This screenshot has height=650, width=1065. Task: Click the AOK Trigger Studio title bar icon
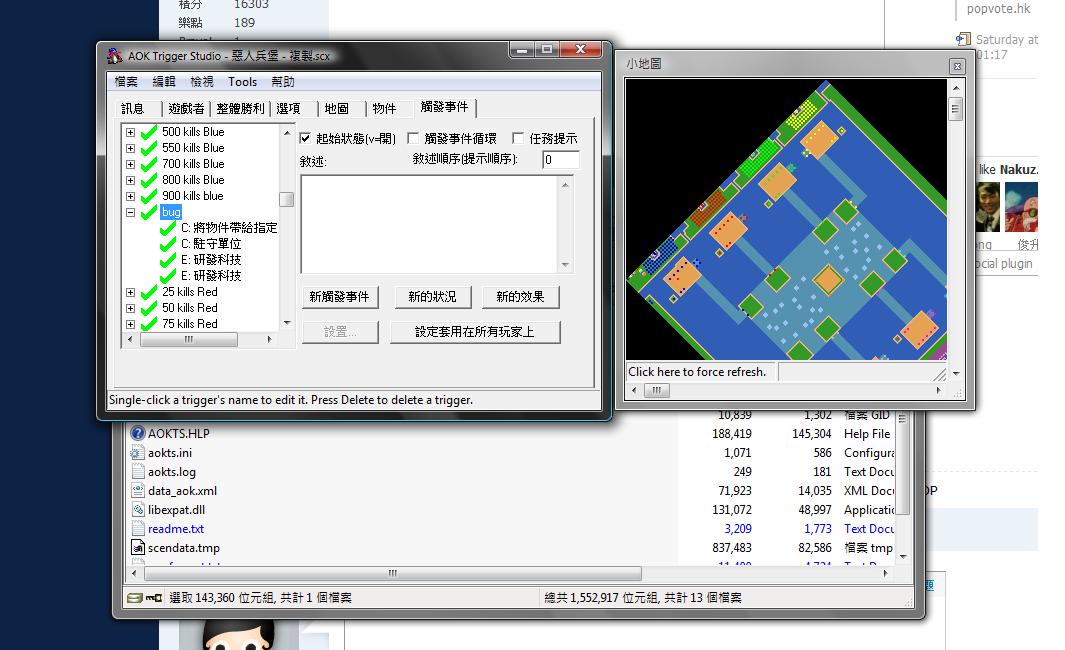click(x=115, y=56)
